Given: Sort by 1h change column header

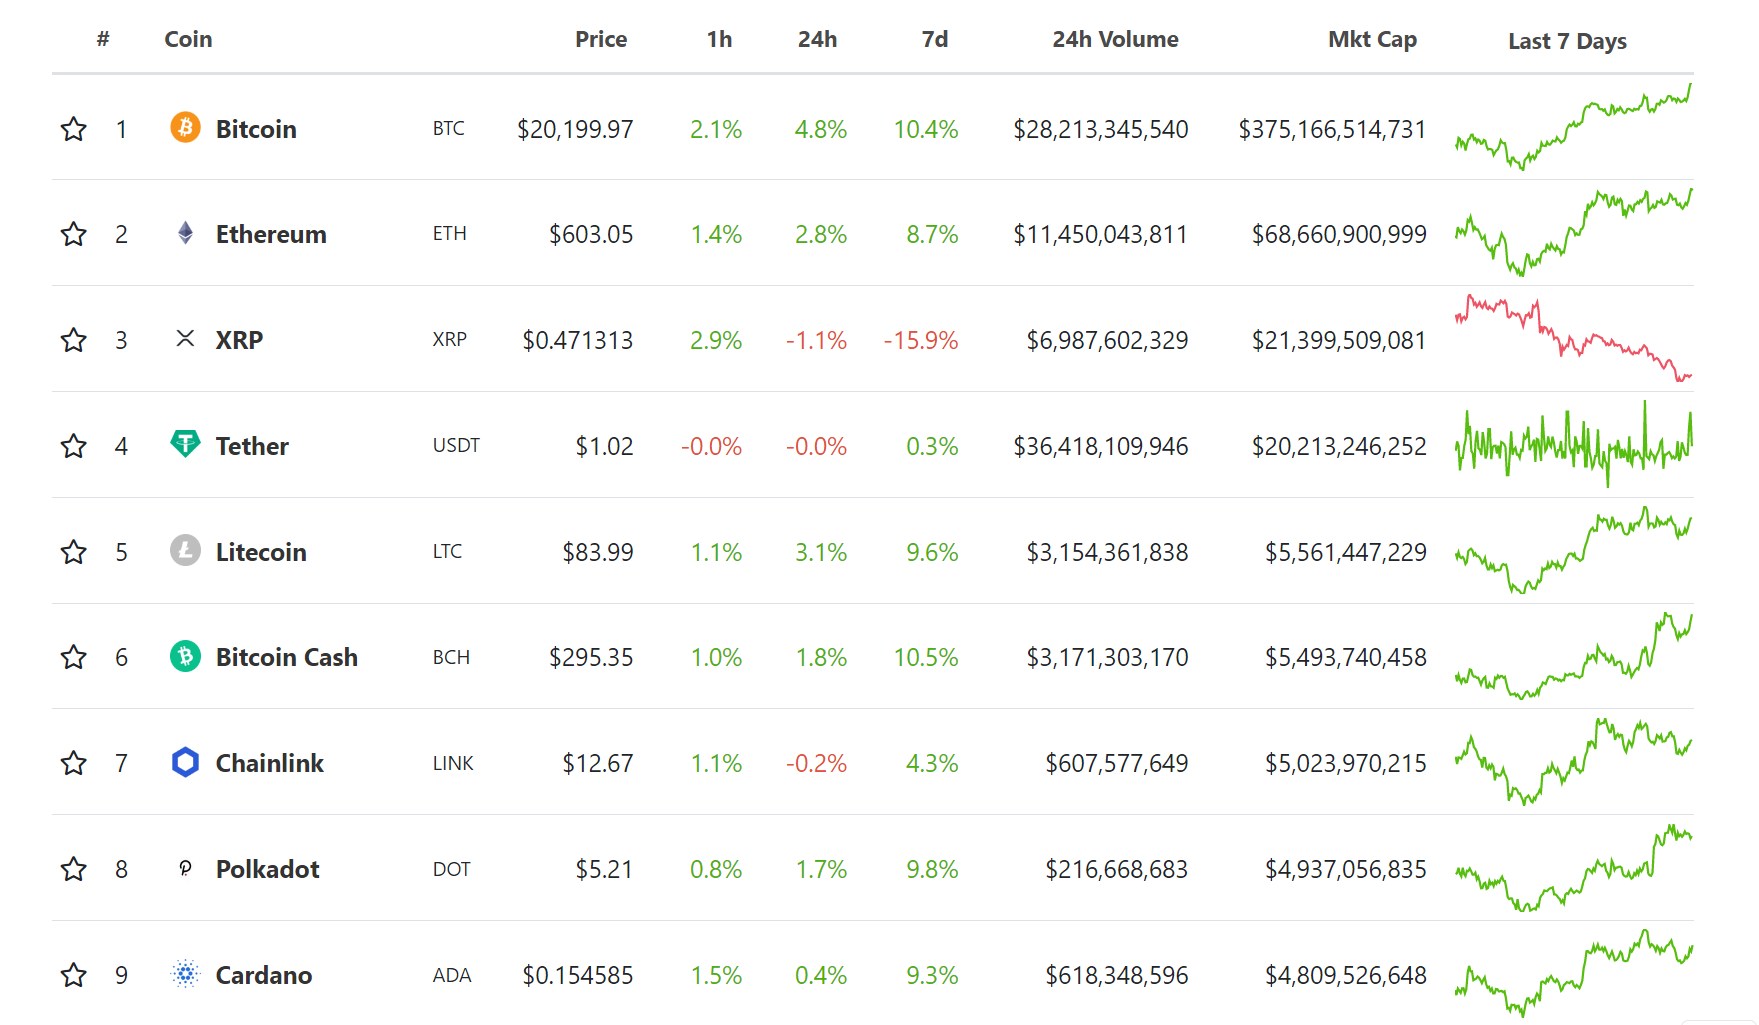Looking at the screenshot, I should click(719, 39).
